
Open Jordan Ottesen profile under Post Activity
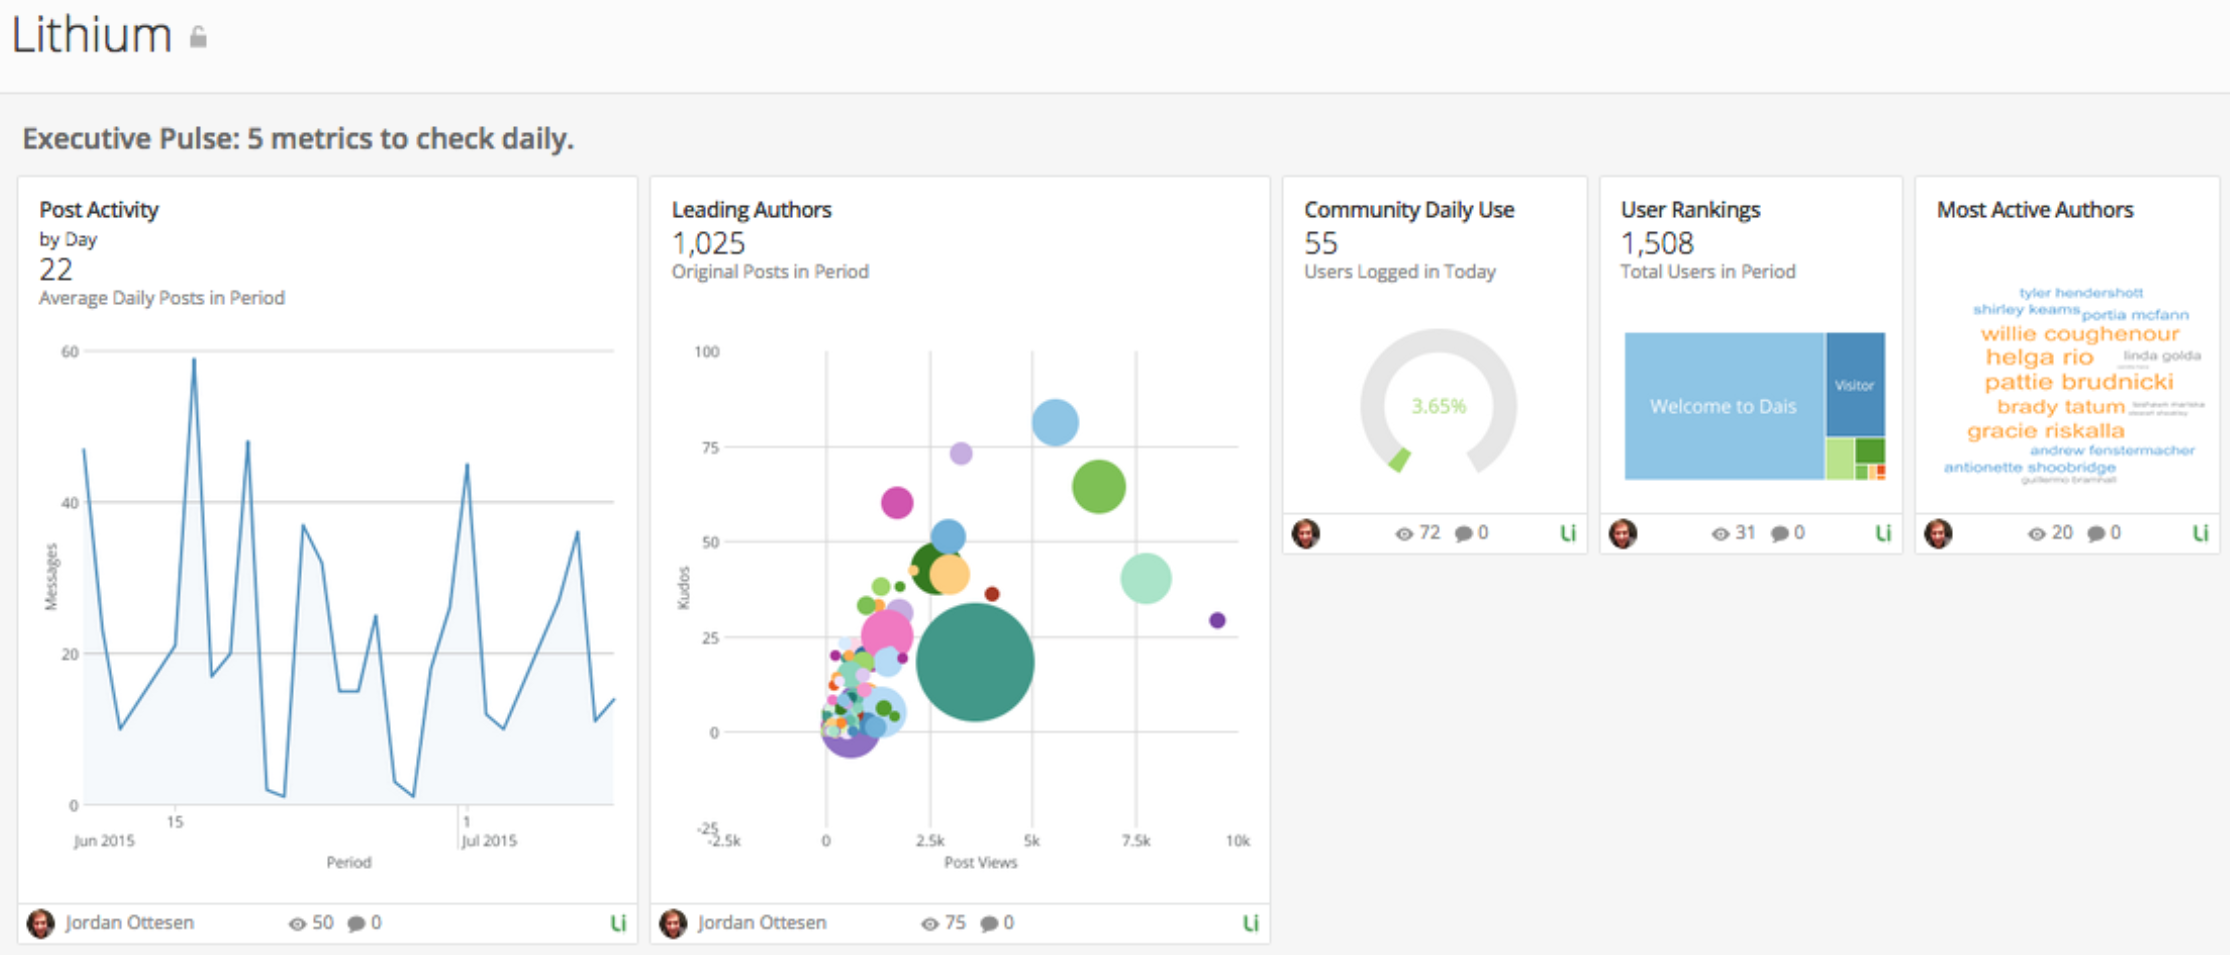pos(130,923)
